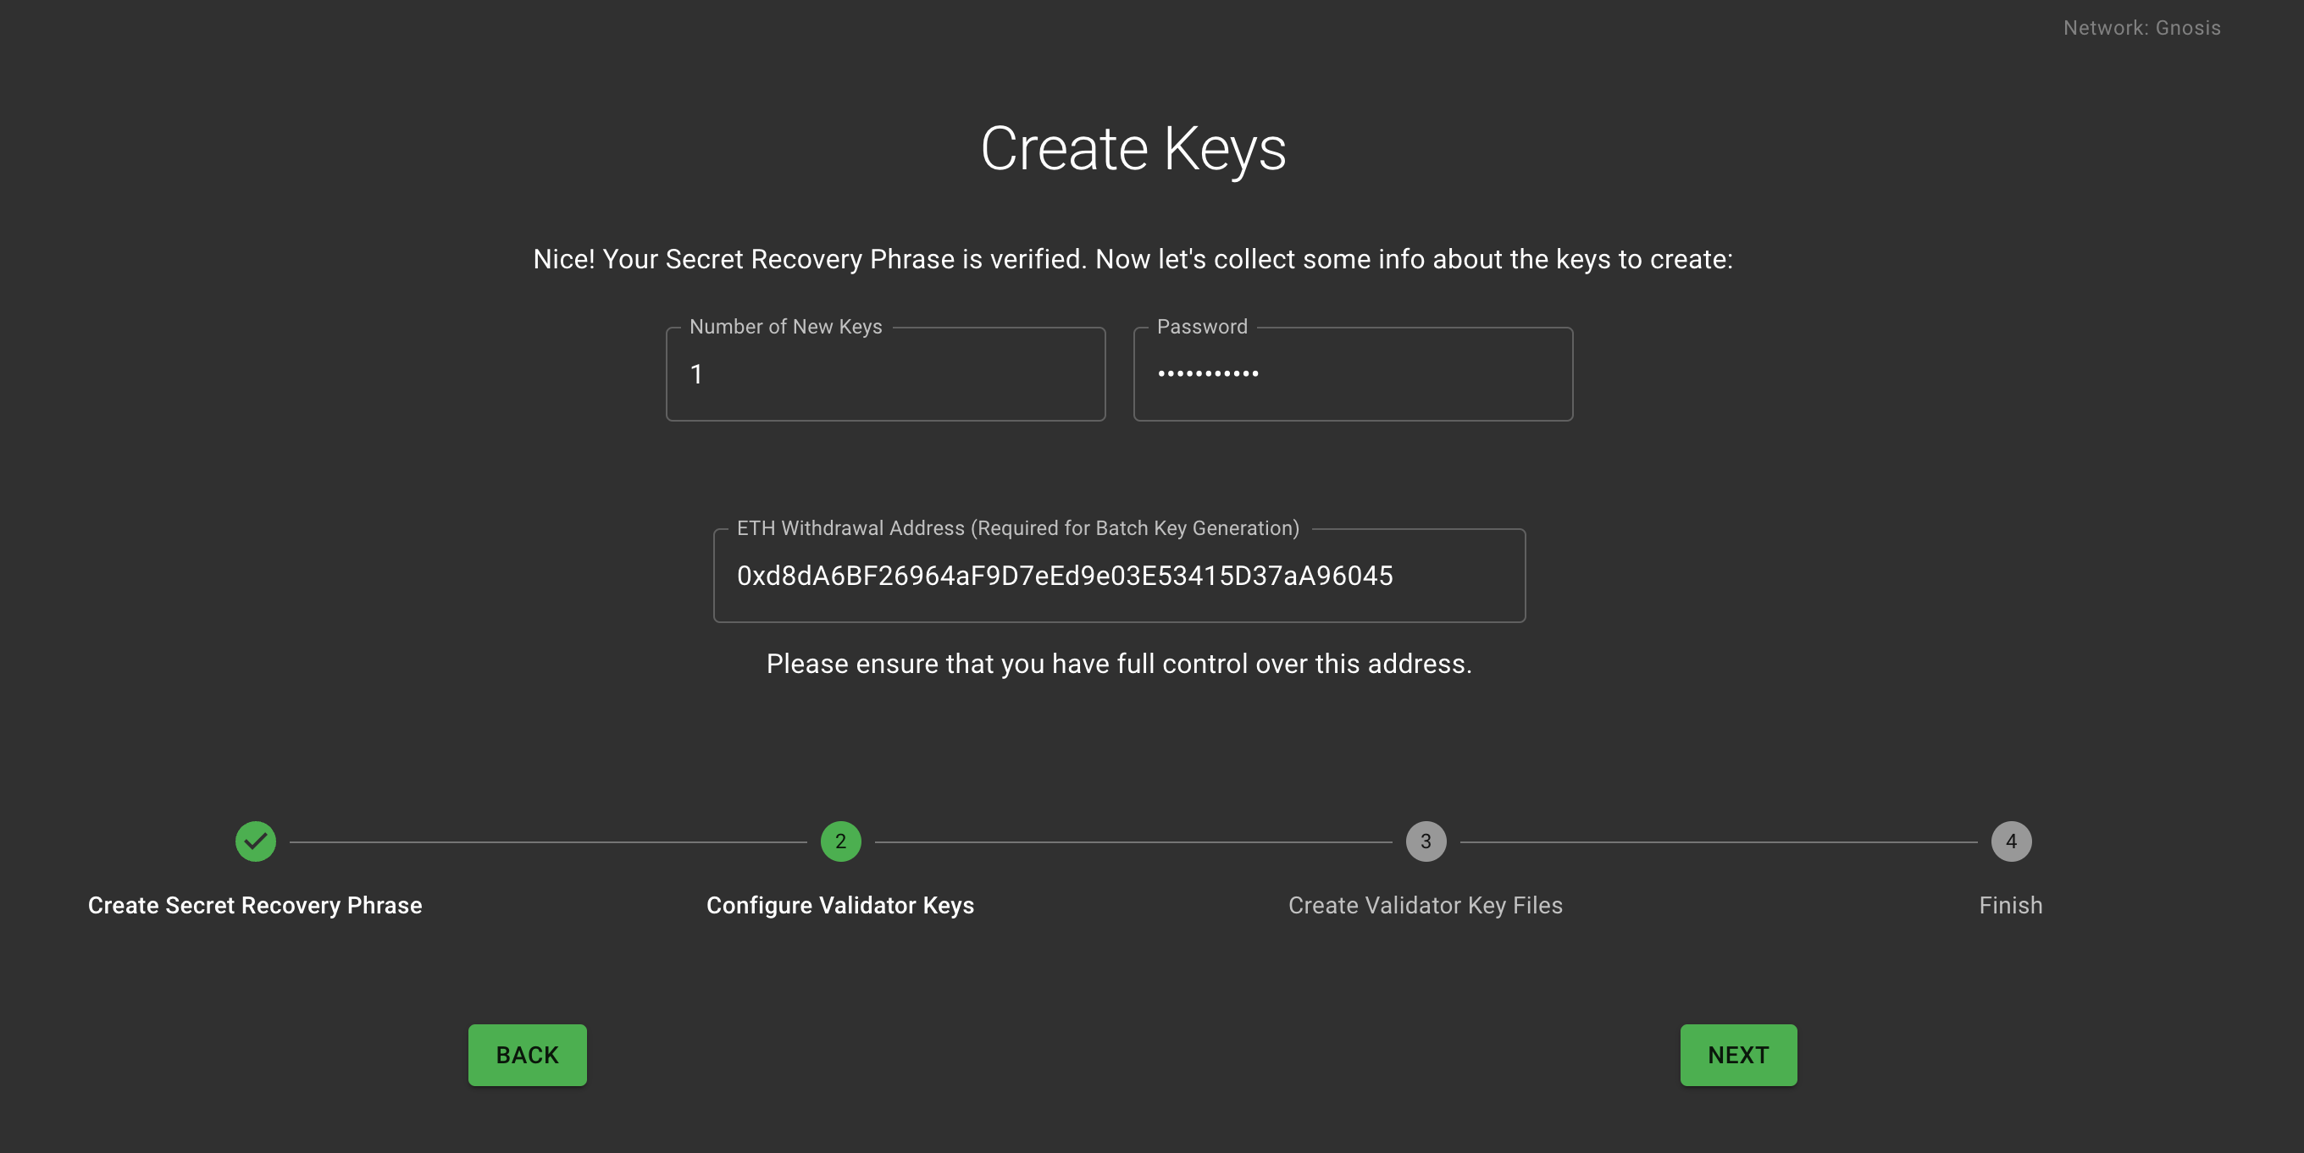
Task: Focus the Number of New Keys field
Action: (x=885, y=374)
